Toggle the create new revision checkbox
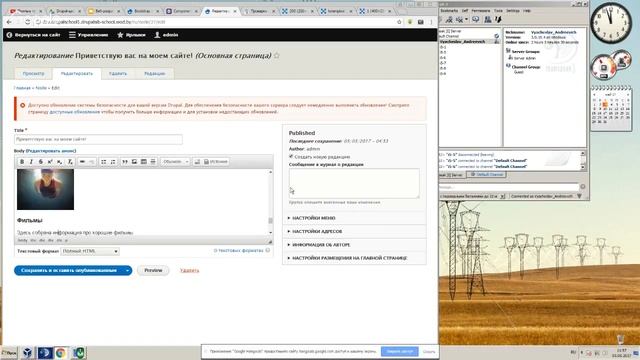This screenshot has height=360, width=640. (291, 156)
